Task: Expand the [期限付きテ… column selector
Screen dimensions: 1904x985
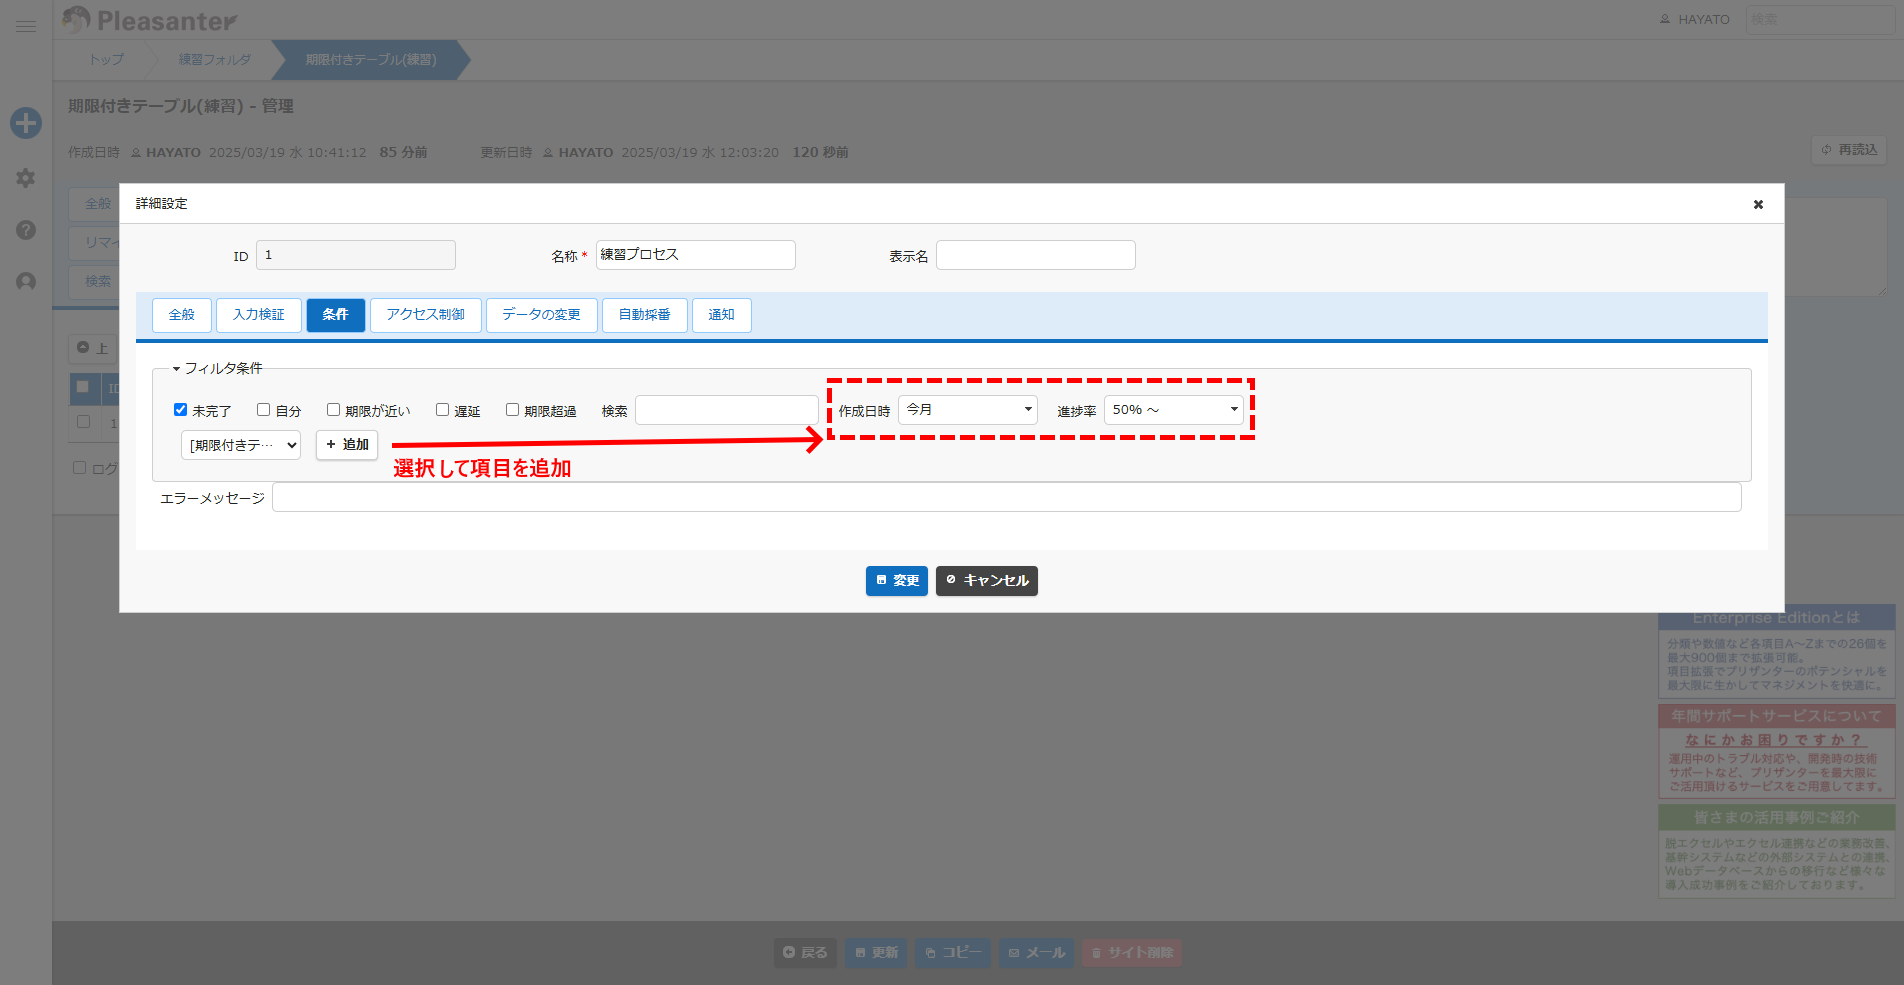Action: 241,445
